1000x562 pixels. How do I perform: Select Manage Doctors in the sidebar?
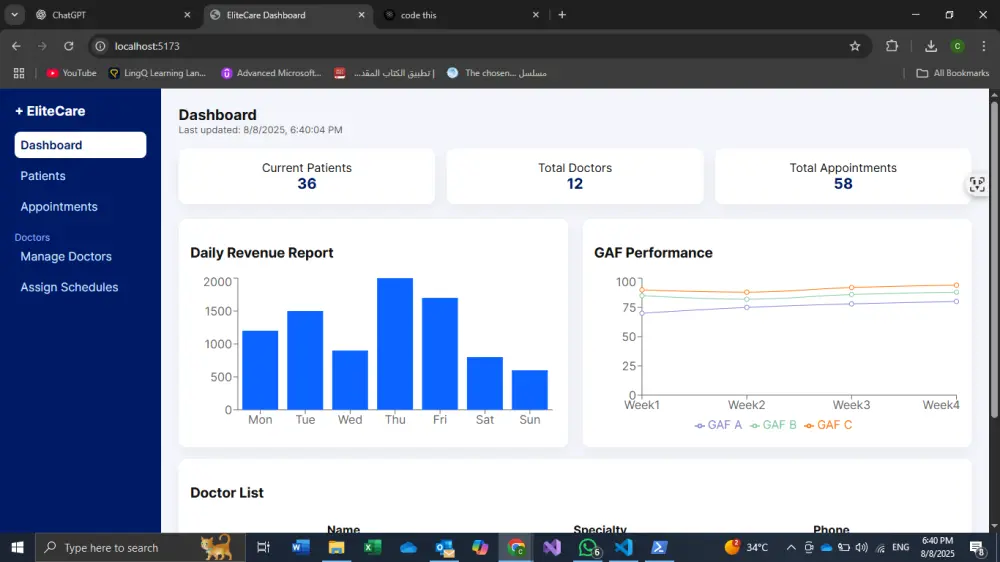coord(66,256)
